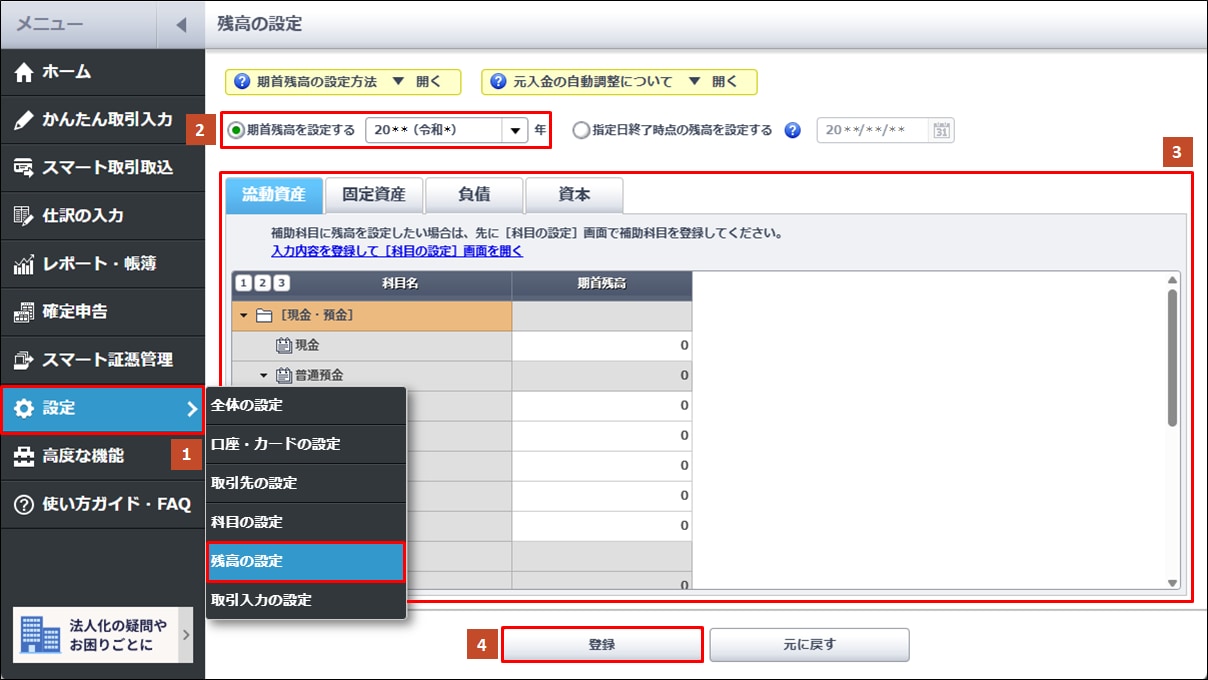Viewport: 1208px width, 680px height.
Task: Click level 2 display toggle in table header
Action: 262,284
